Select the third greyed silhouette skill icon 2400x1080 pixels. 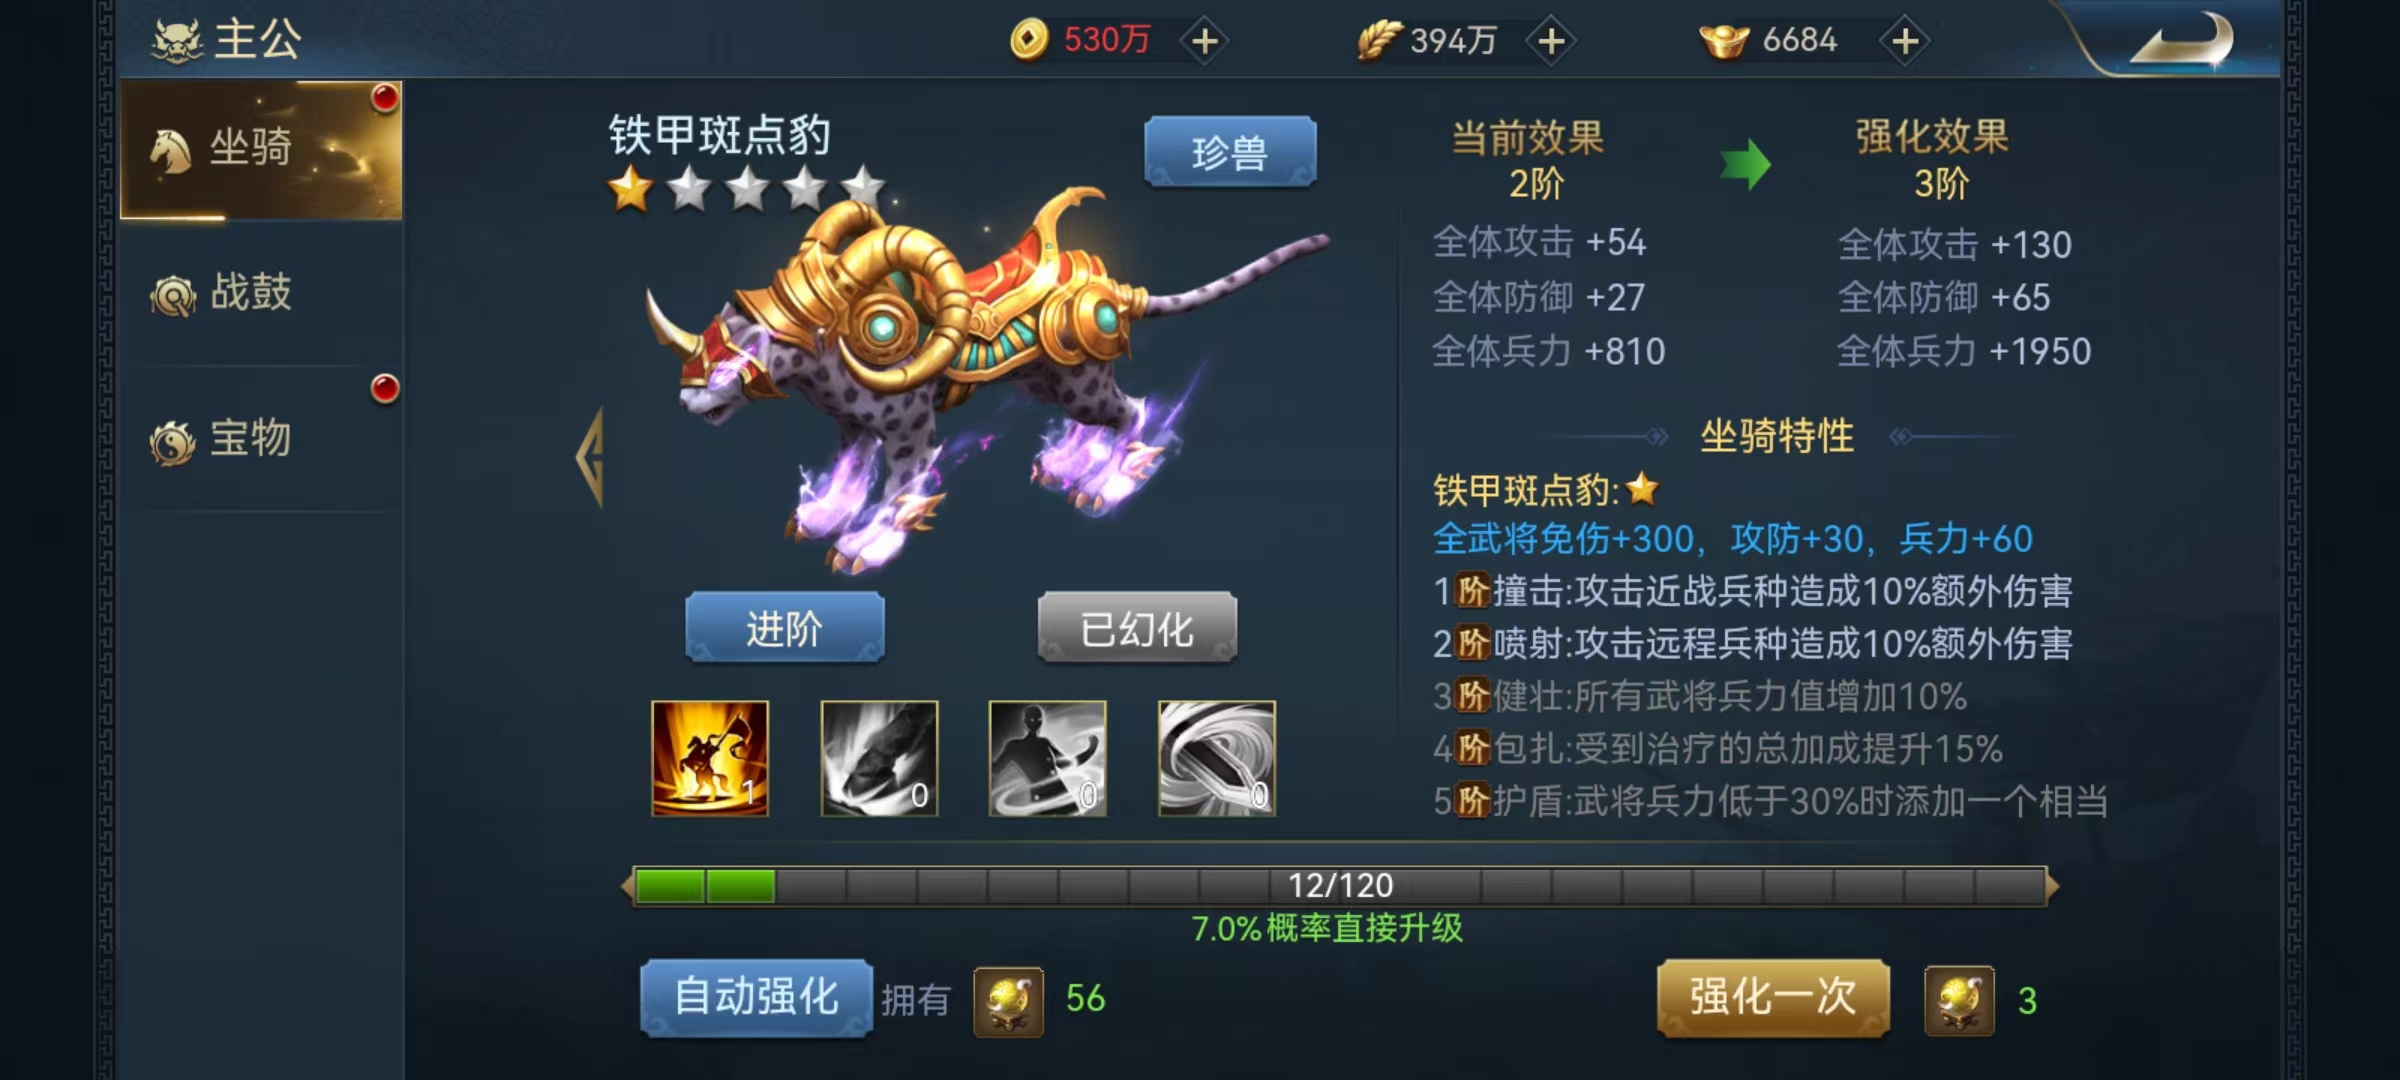click(x=1047, y=758)
